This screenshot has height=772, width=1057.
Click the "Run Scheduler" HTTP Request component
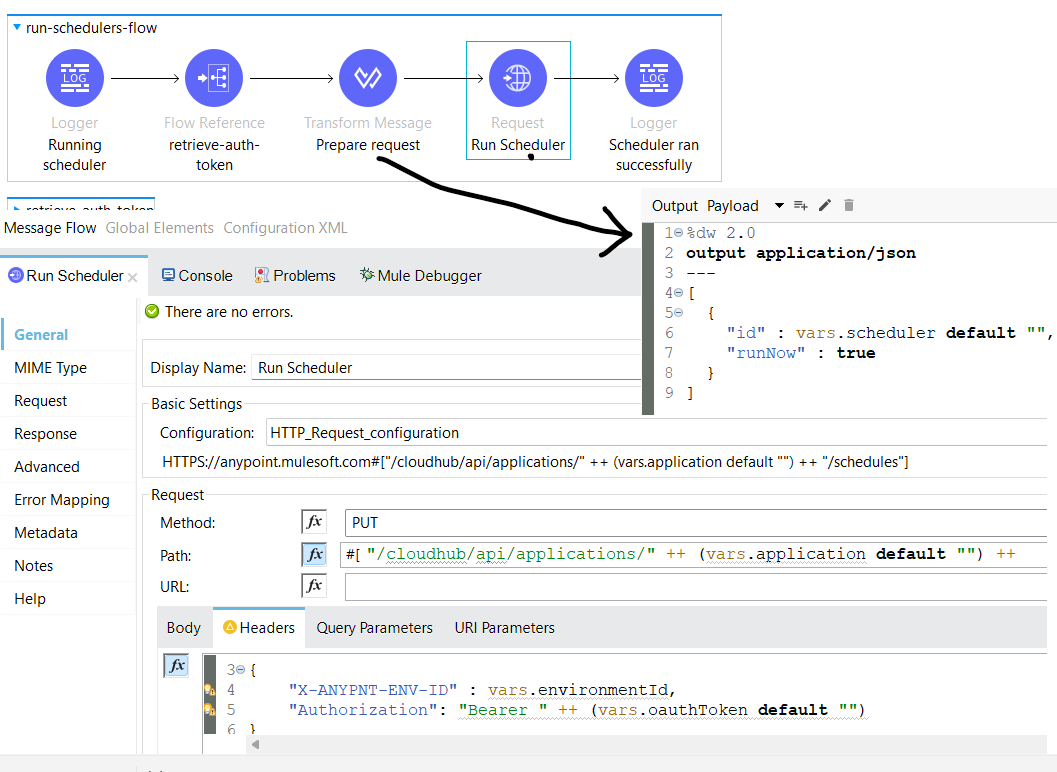[x=517, y=78]
